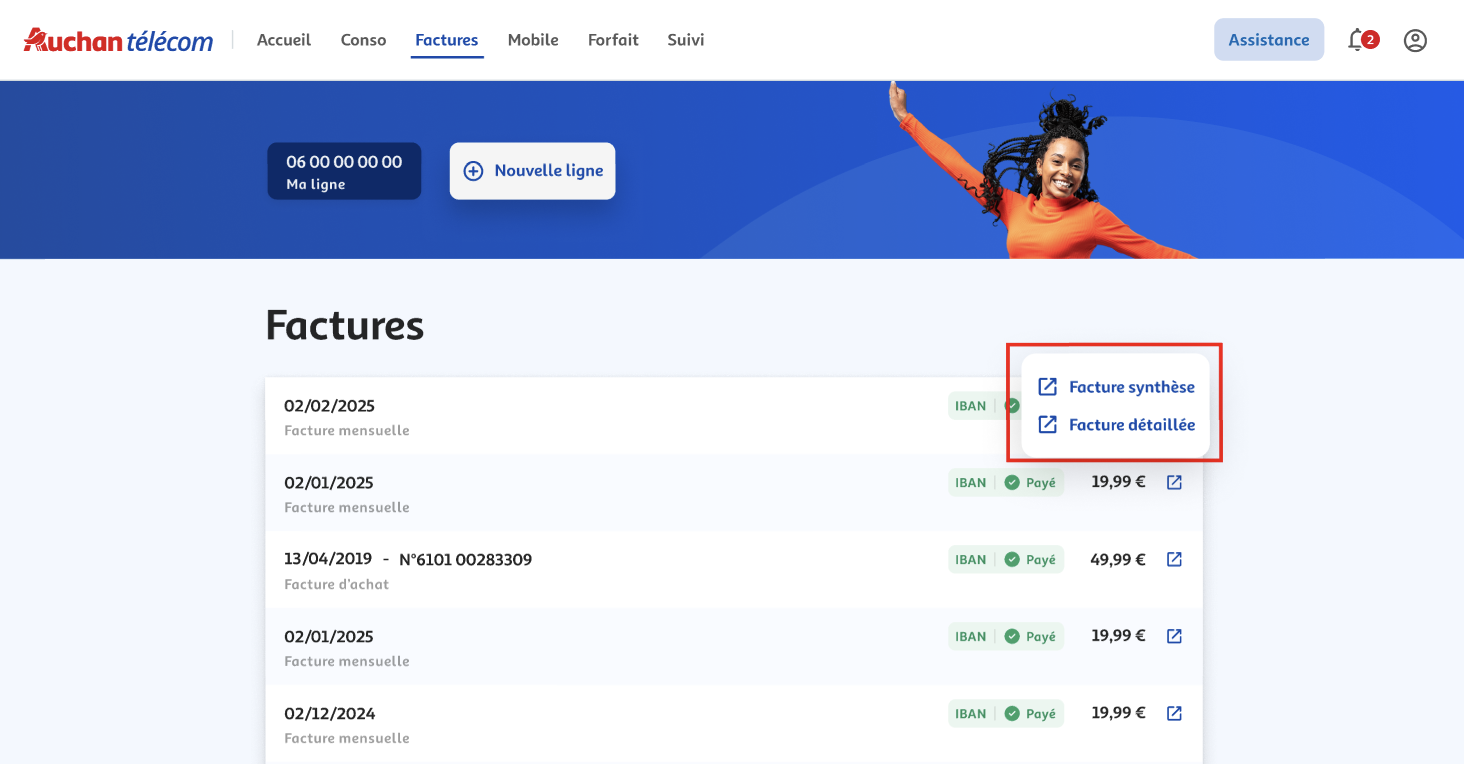Choose Facture synthèse from the popup menu
Viewport: 1464px width, 764px height.
pyautogui.click(x=1131, y=387)
